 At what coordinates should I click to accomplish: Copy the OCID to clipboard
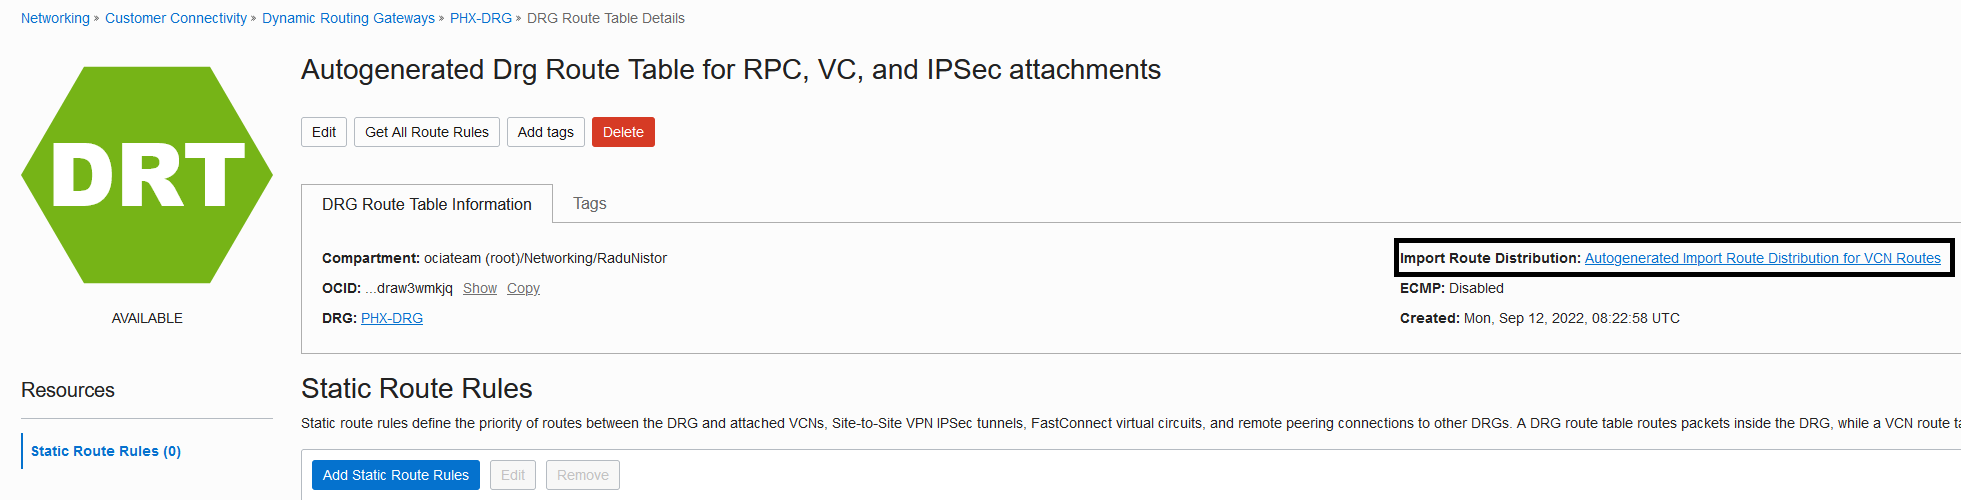pos(523,288)
